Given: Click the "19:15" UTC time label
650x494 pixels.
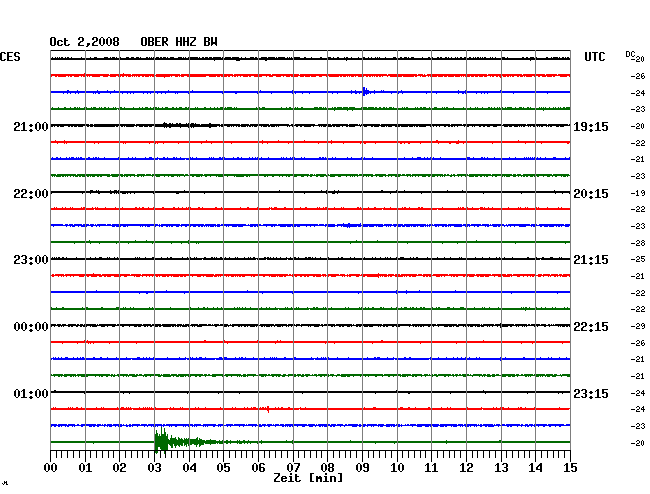Looking at the screenshot, I should click(591, 127).
